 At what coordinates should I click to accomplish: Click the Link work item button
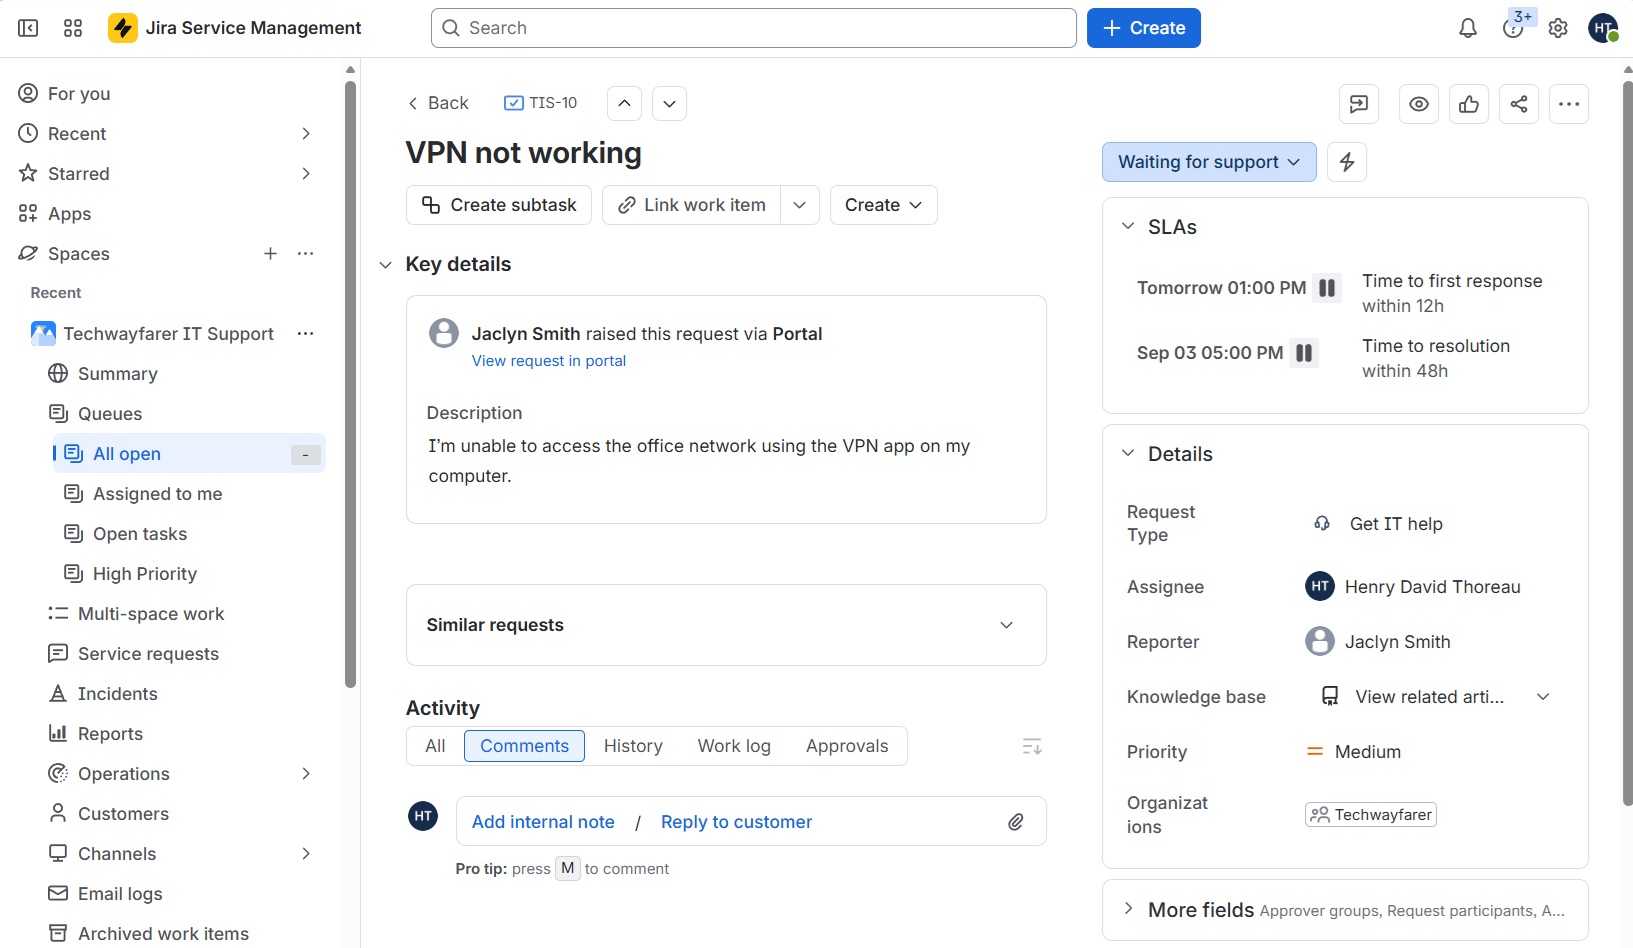coord(692,205)
